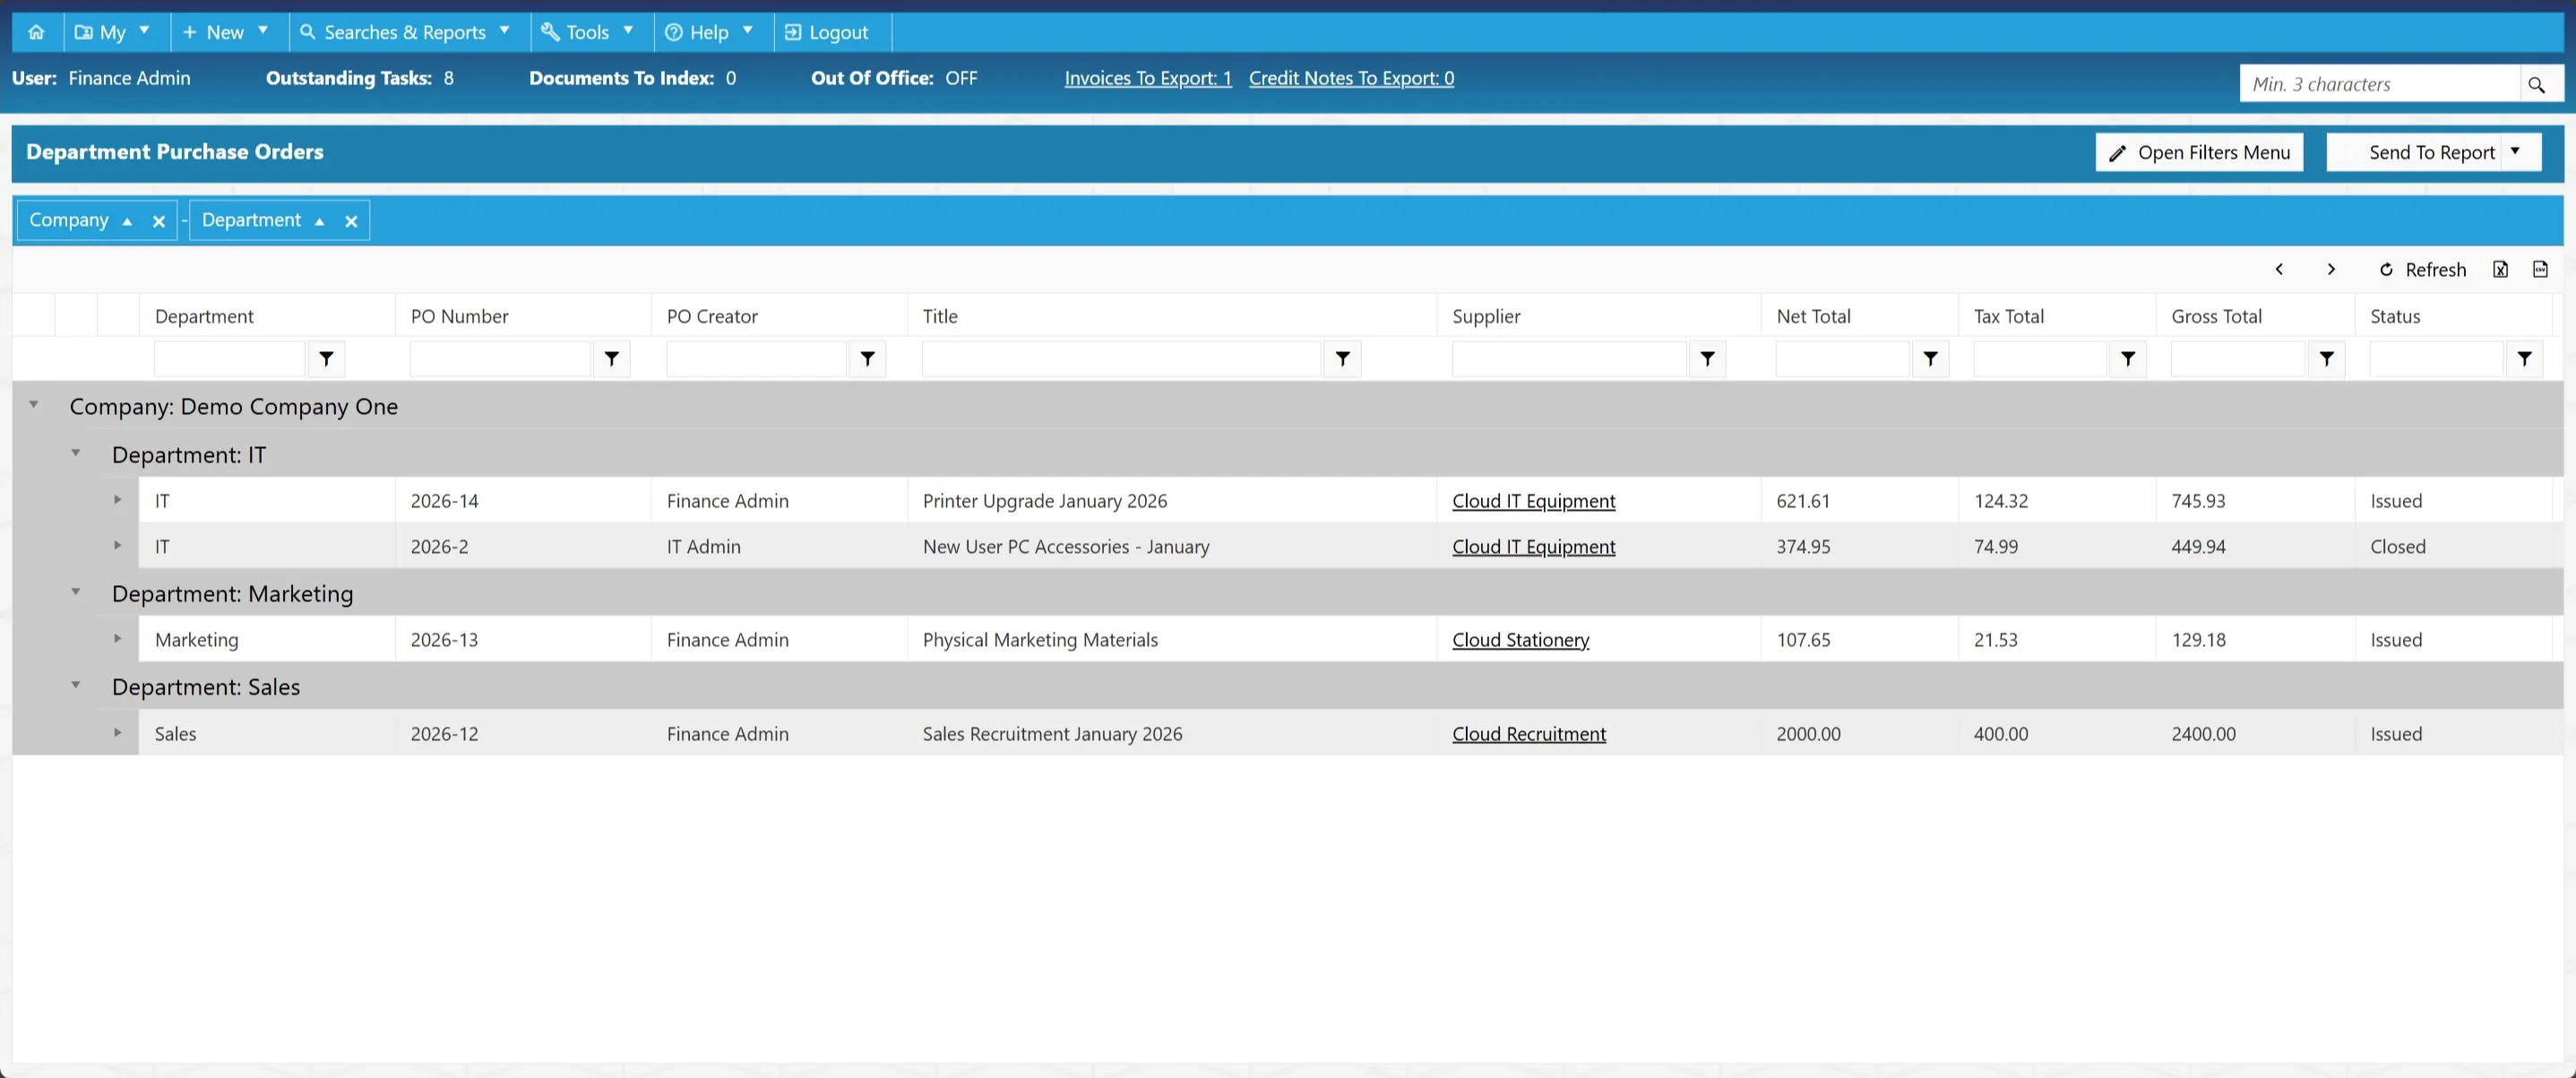
Task: Select the 'Sales Recruitment January 2026' cell
Action: [1172, 733]
